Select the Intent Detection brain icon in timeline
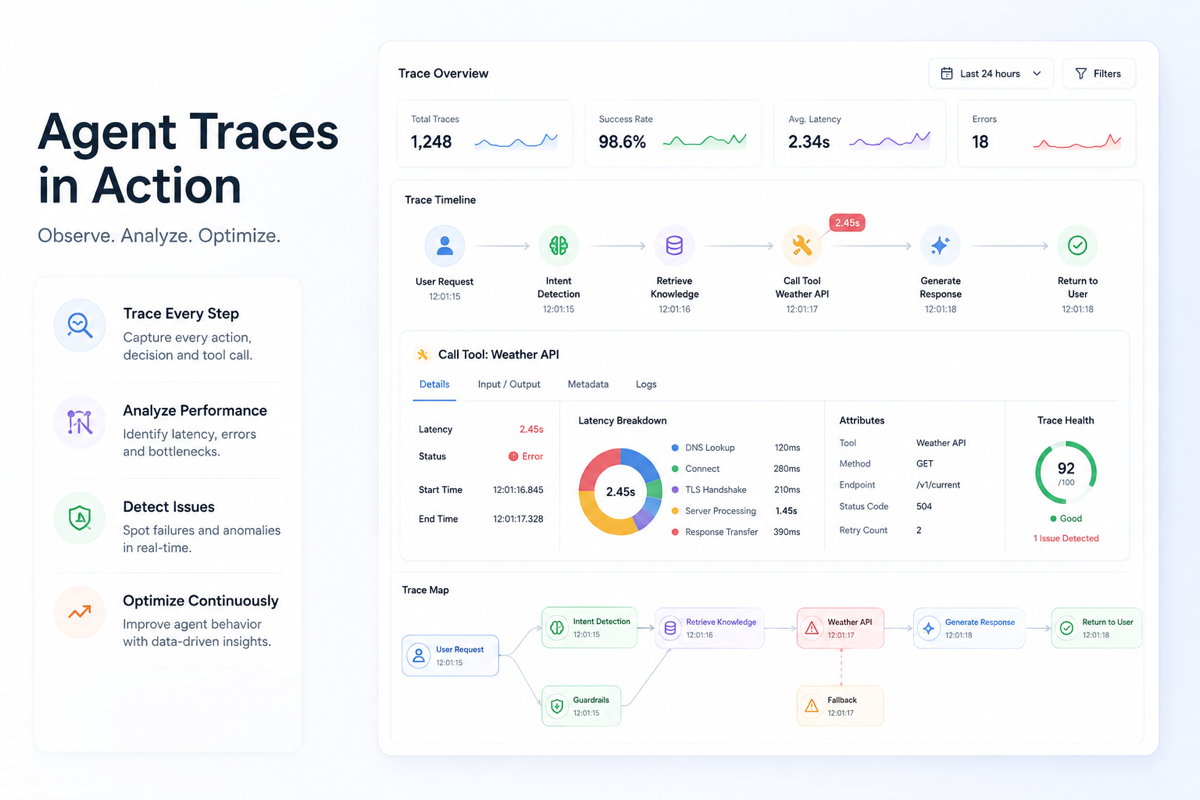 [x=559, y=245]
